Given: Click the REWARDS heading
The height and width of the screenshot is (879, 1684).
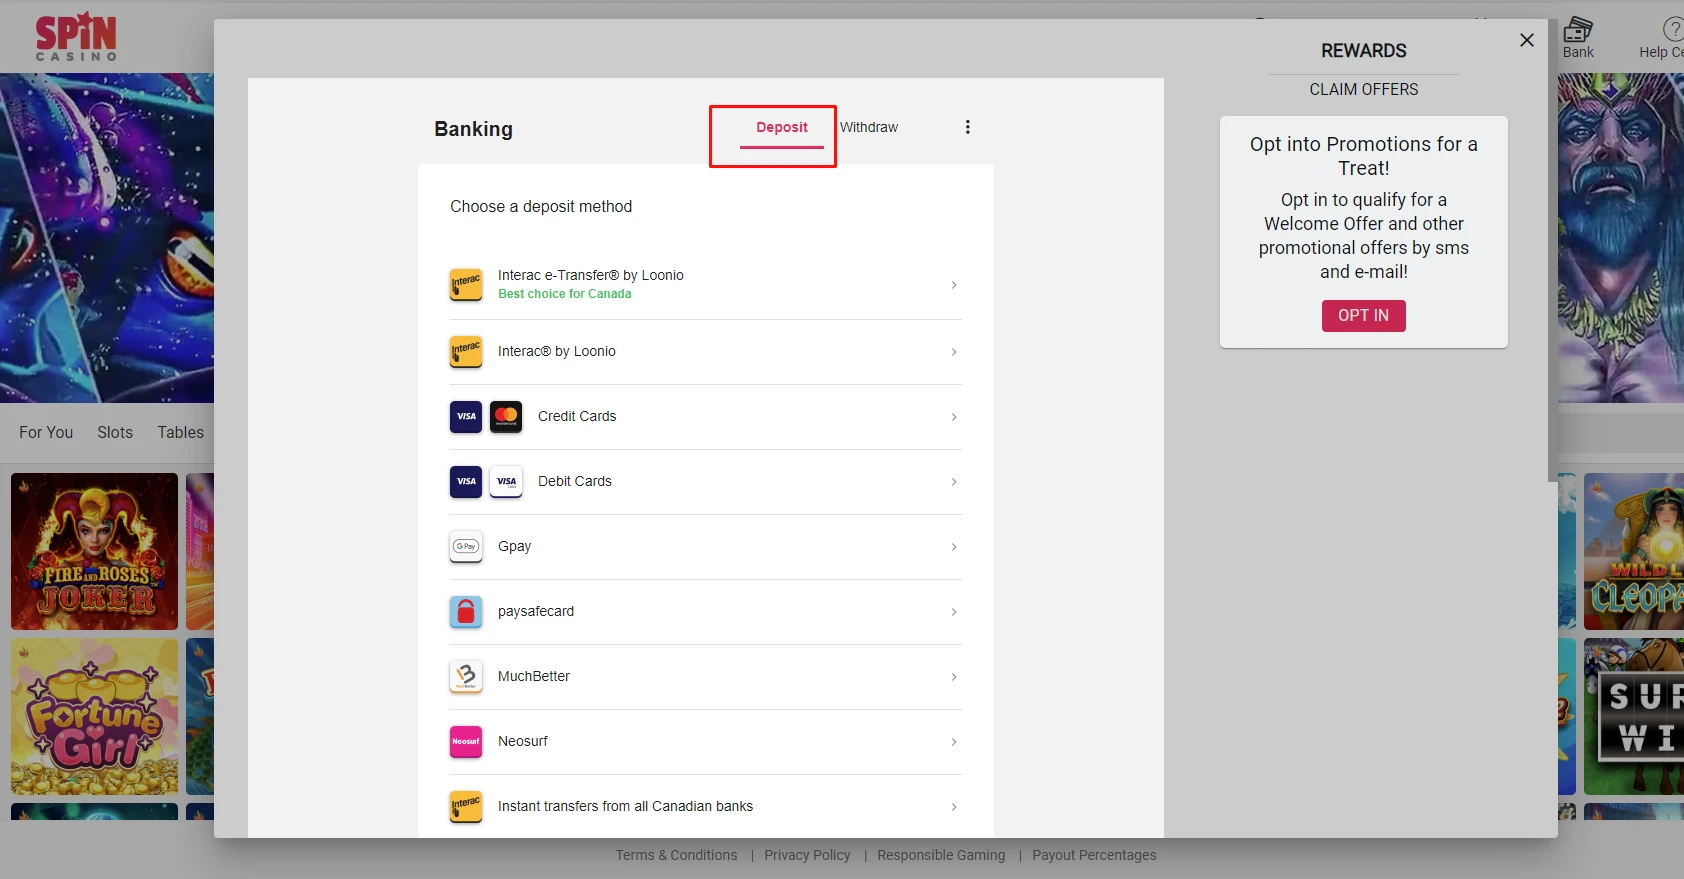Looking at the screenshot, I should 1364,51.
